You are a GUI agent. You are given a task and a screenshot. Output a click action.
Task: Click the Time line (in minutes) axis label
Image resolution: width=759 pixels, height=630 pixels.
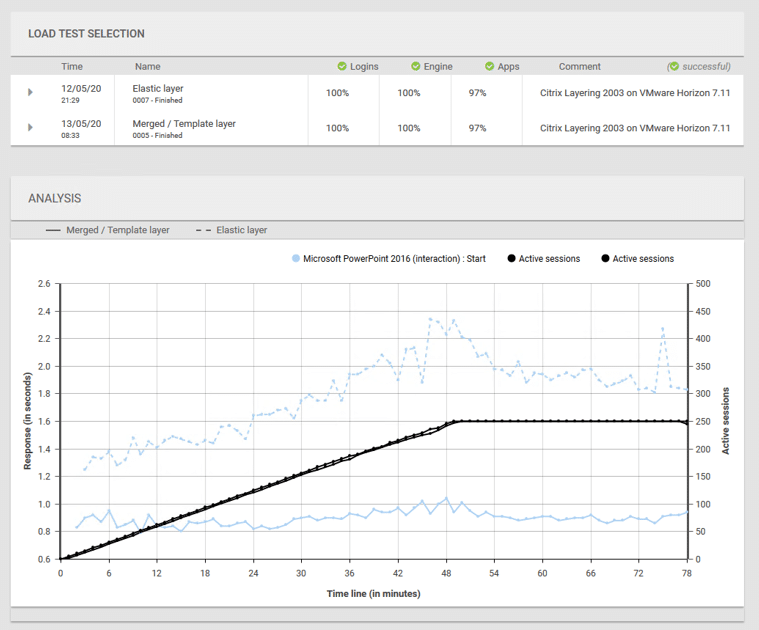pyautogui.click(x=374, y=594)
